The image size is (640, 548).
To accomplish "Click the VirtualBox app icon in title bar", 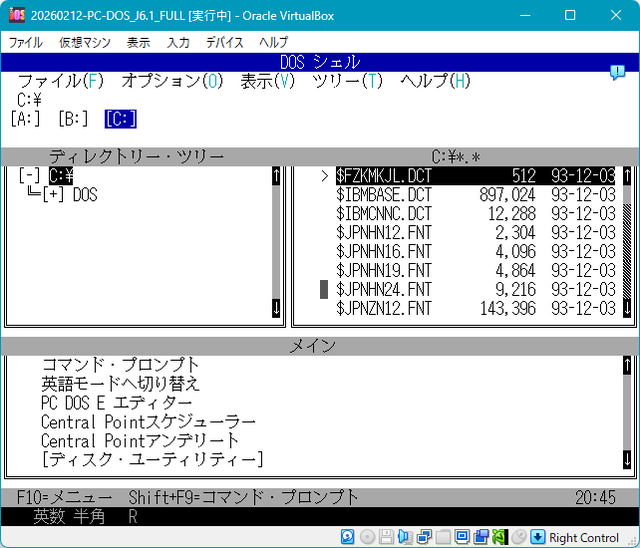I will pos(16,15).
